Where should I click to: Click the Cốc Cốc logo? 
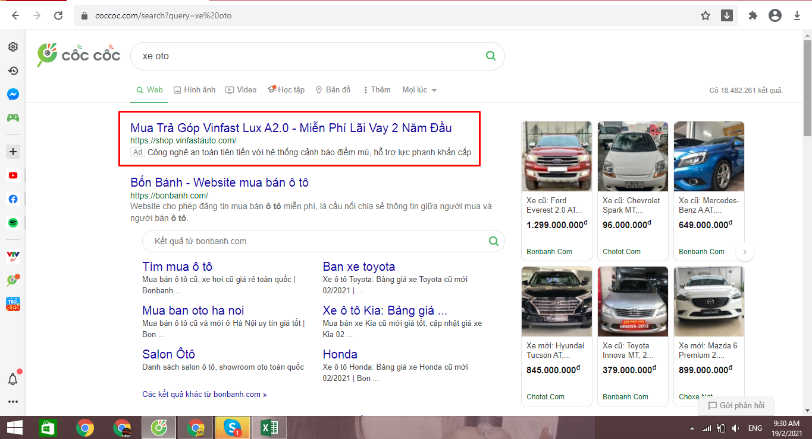[78, 55]
